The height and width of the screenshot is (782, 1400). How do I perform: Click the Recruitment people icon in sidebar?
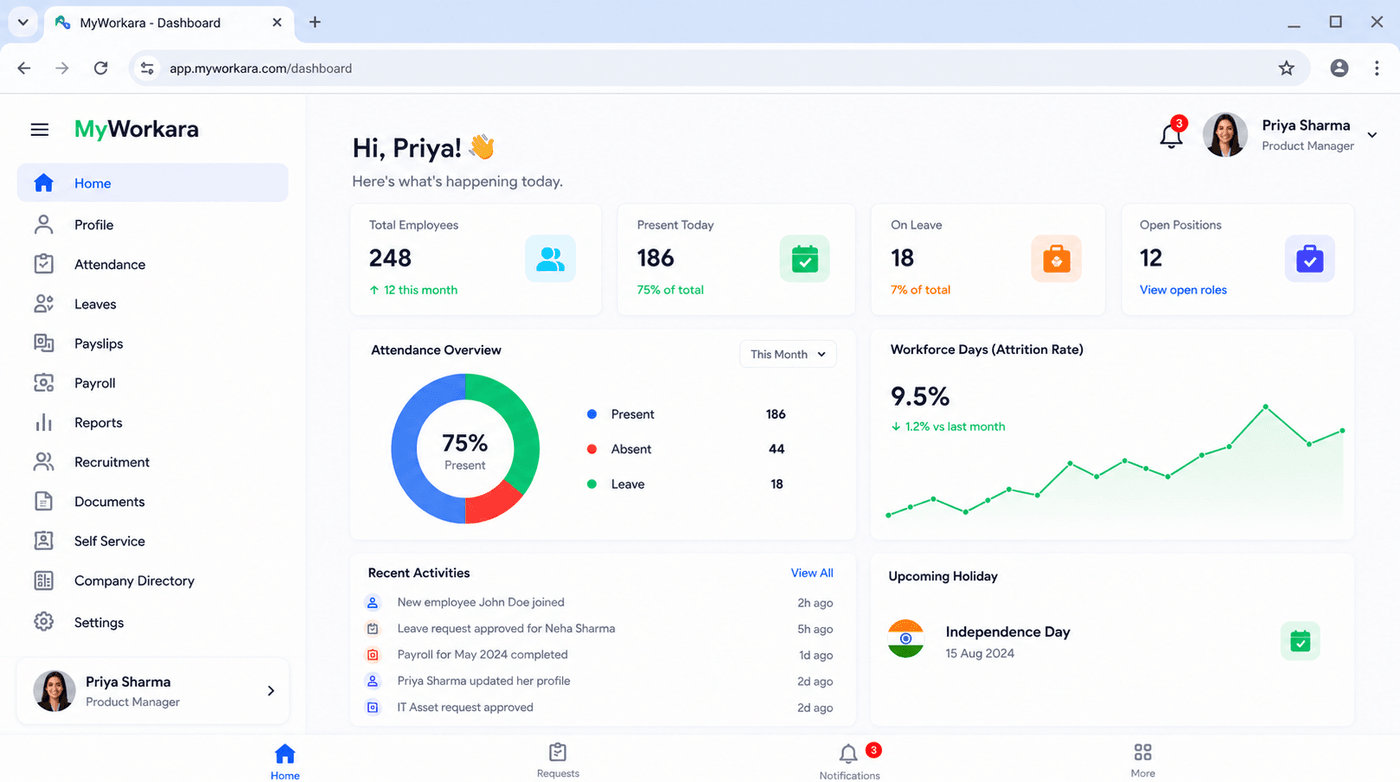43,462
